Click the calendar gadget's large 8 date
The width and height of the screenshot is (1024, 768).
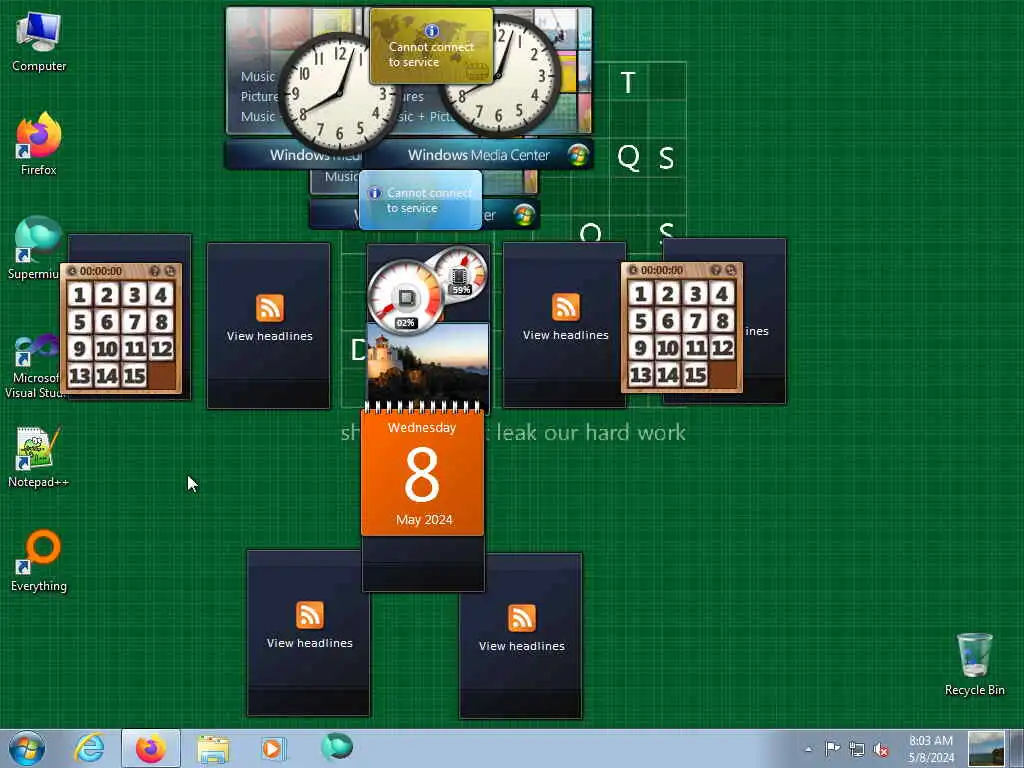[x=422, y=475]
